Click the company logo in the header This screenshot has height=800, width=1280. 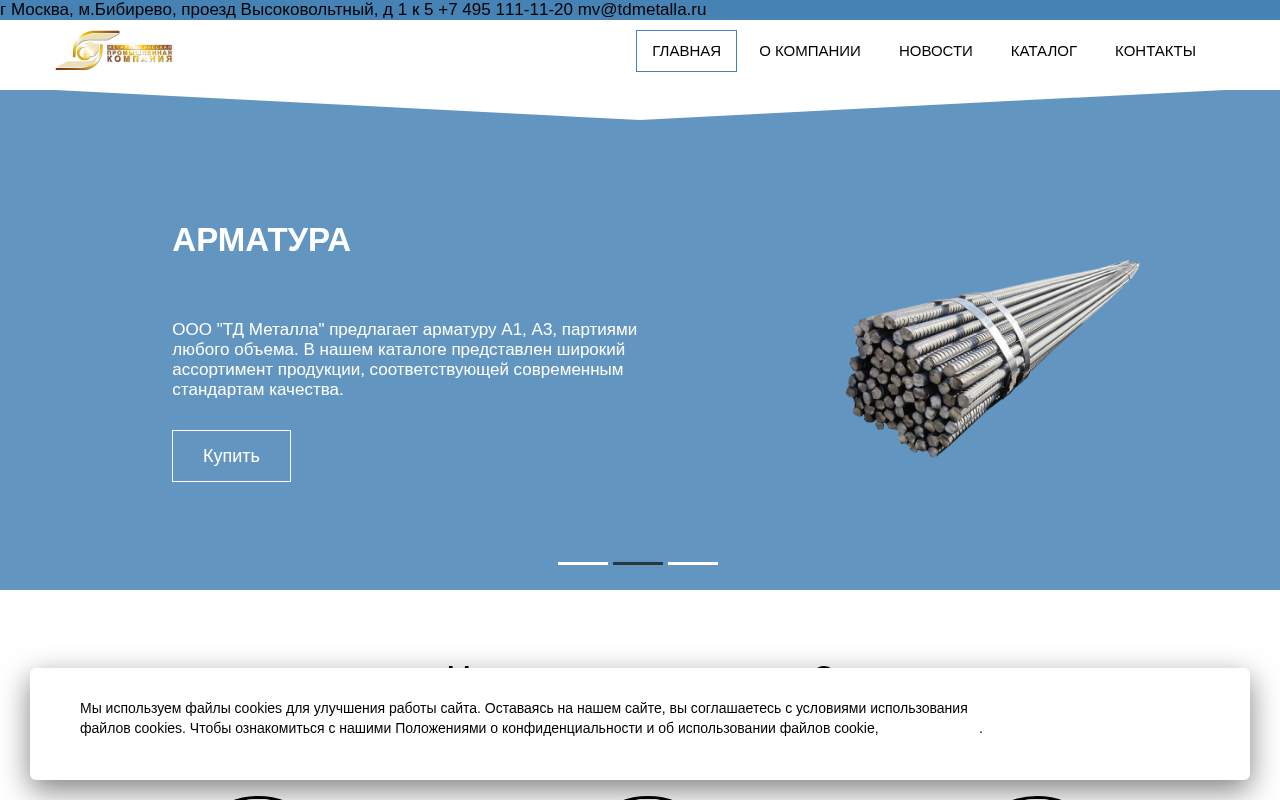(114, 50)
